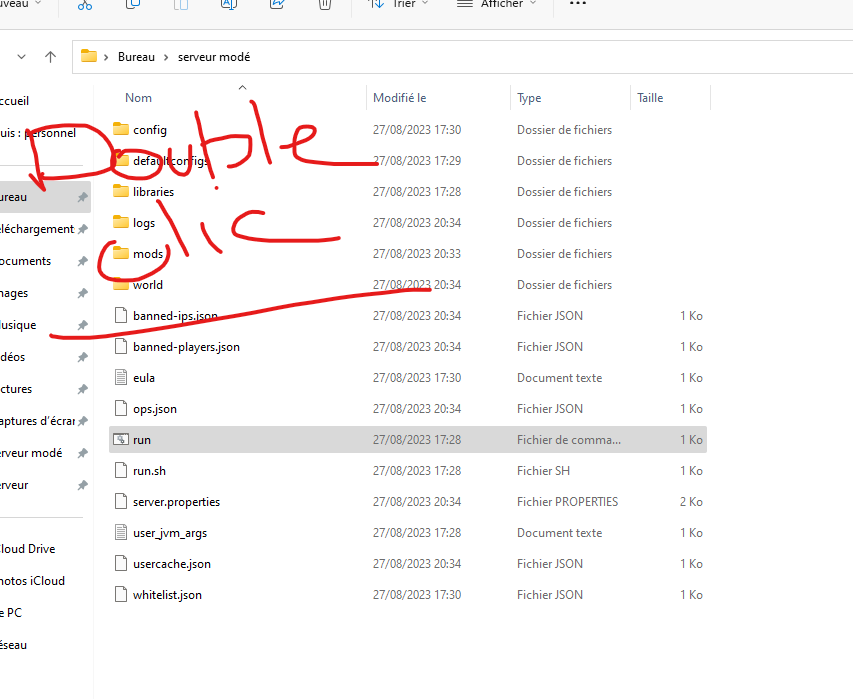
Task: Open the serveur entry in navigation pane
Action: pyautogui.click(x=14, y=485)
